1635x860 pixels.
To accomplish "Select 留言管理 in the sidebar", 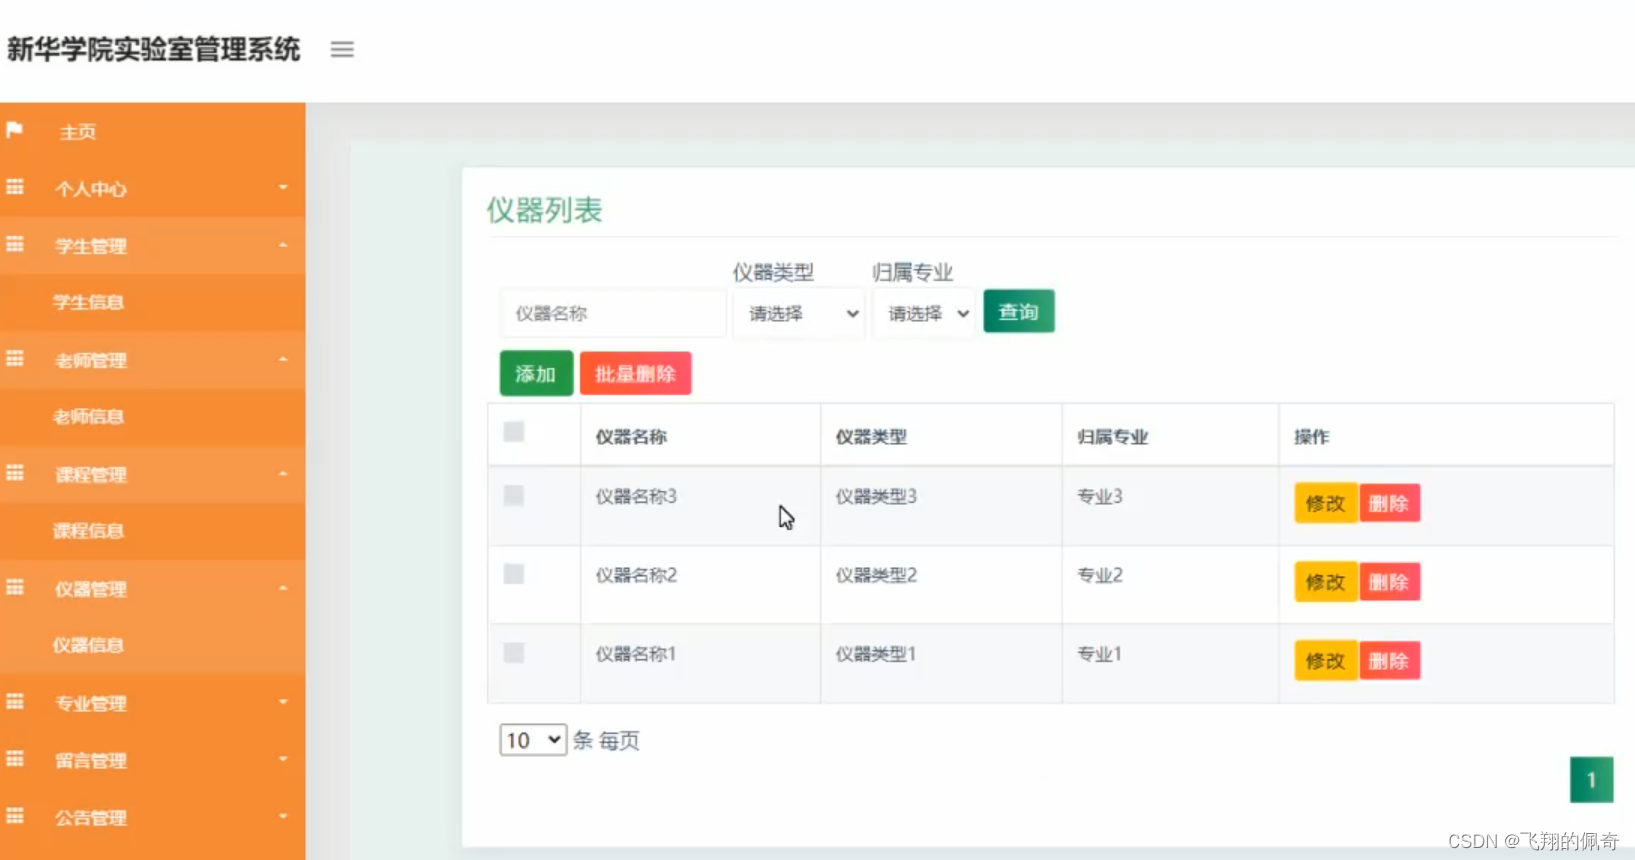I will pyautogui.click(x=91, y=760).
